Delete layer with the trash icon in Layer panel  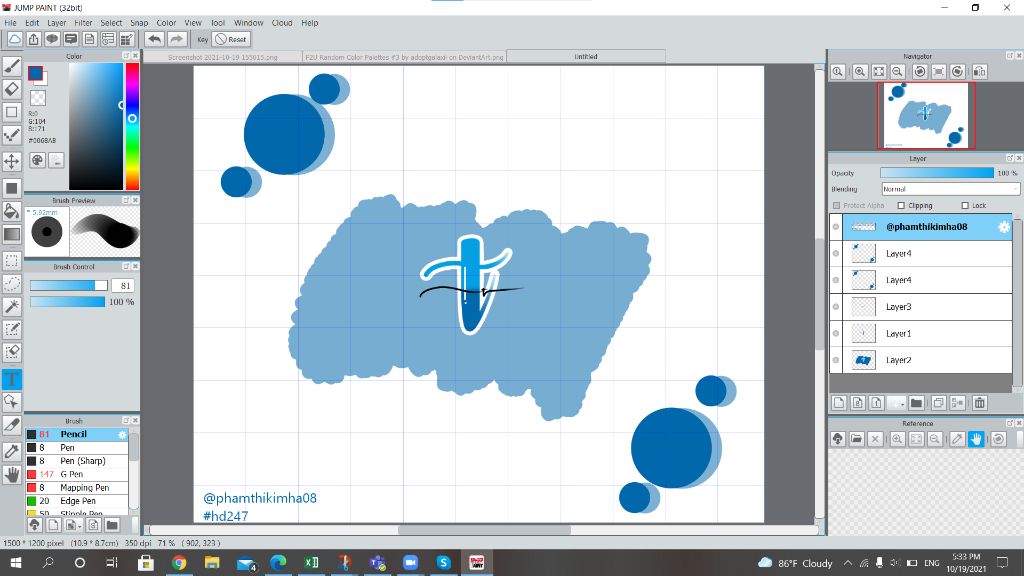[980, 403]
